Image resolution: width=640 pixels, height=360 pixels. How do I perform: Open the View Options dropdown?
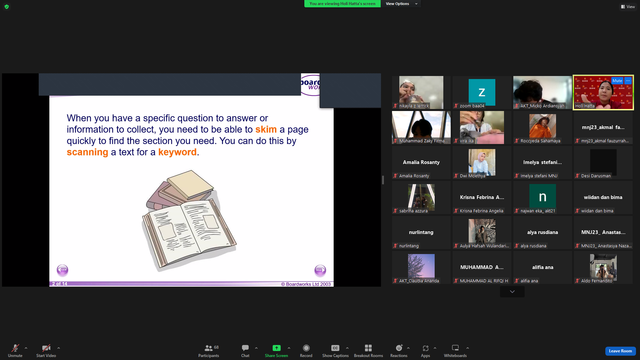(x=401, y=4)
